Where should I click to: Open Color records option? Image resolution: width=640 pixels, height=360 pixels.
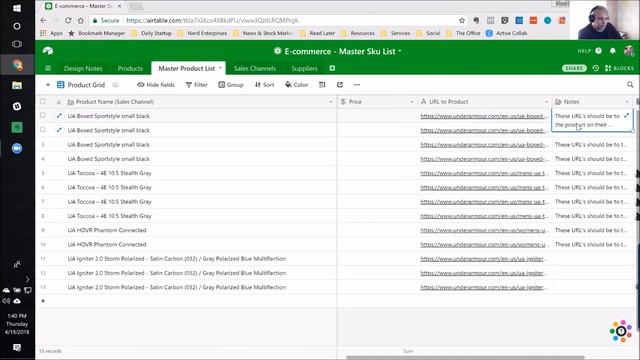point(296,85)
